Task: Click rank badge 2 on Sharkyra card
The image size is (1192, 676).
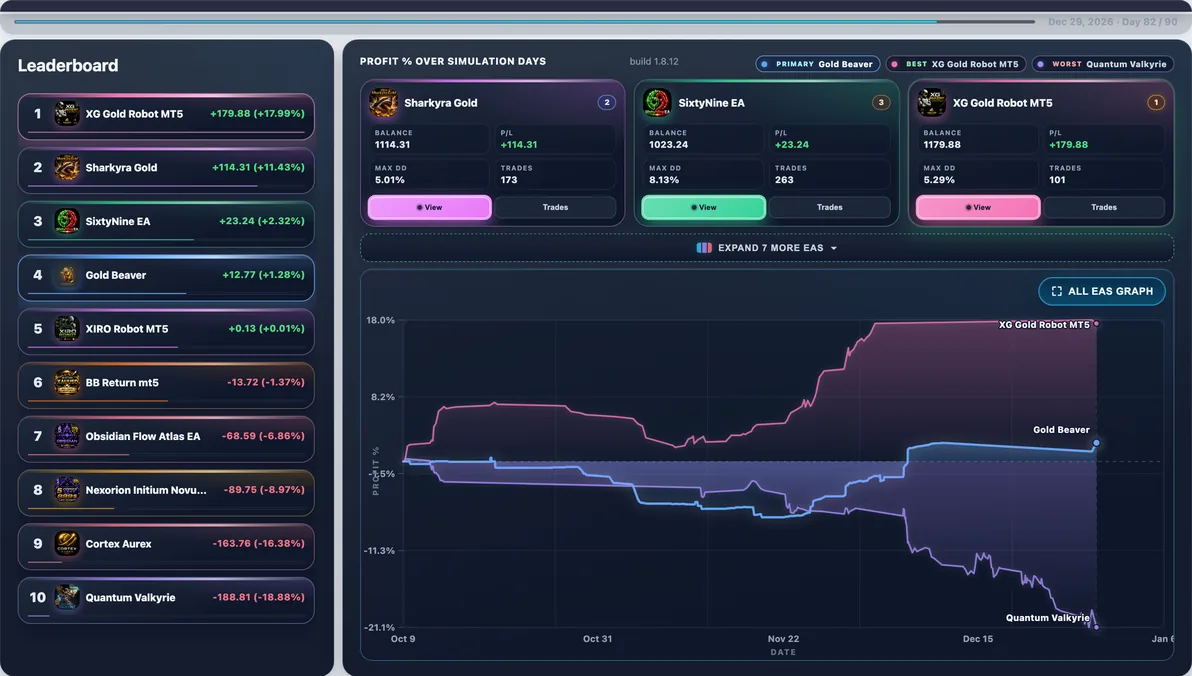Action: (607, 102)
